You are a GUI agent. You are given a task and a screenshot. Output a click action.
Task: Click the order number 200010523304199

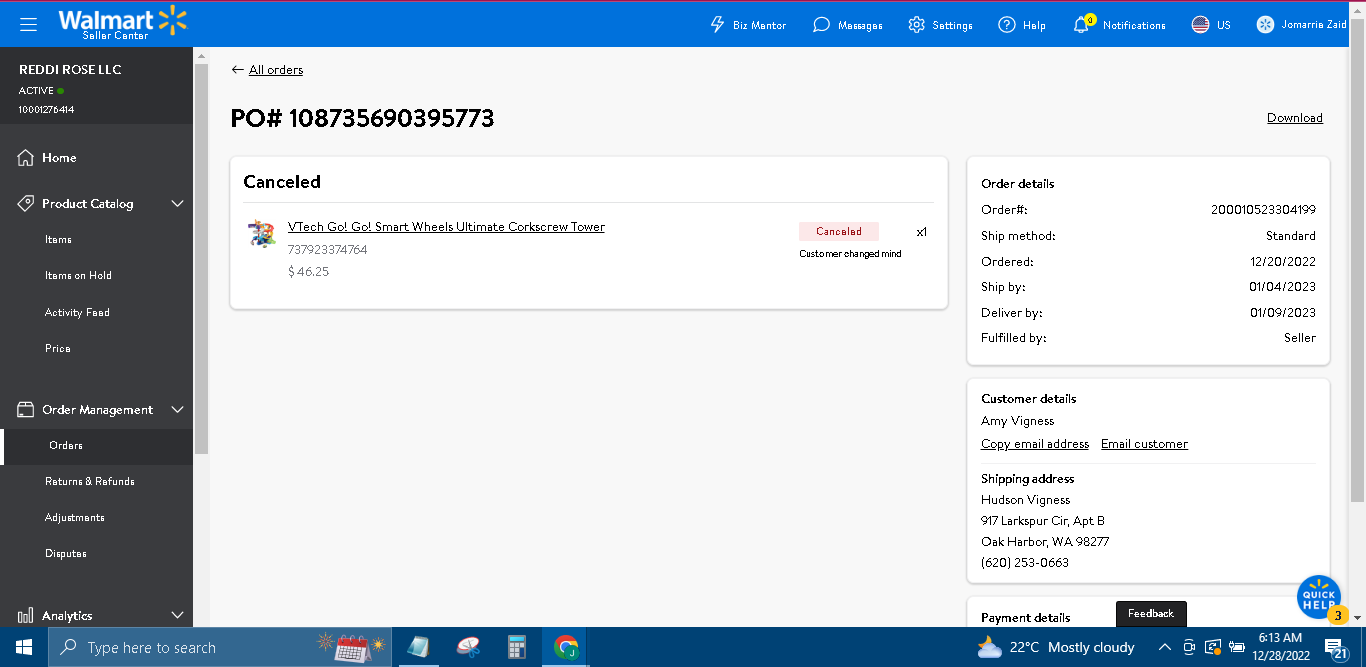coord(1263,210)
